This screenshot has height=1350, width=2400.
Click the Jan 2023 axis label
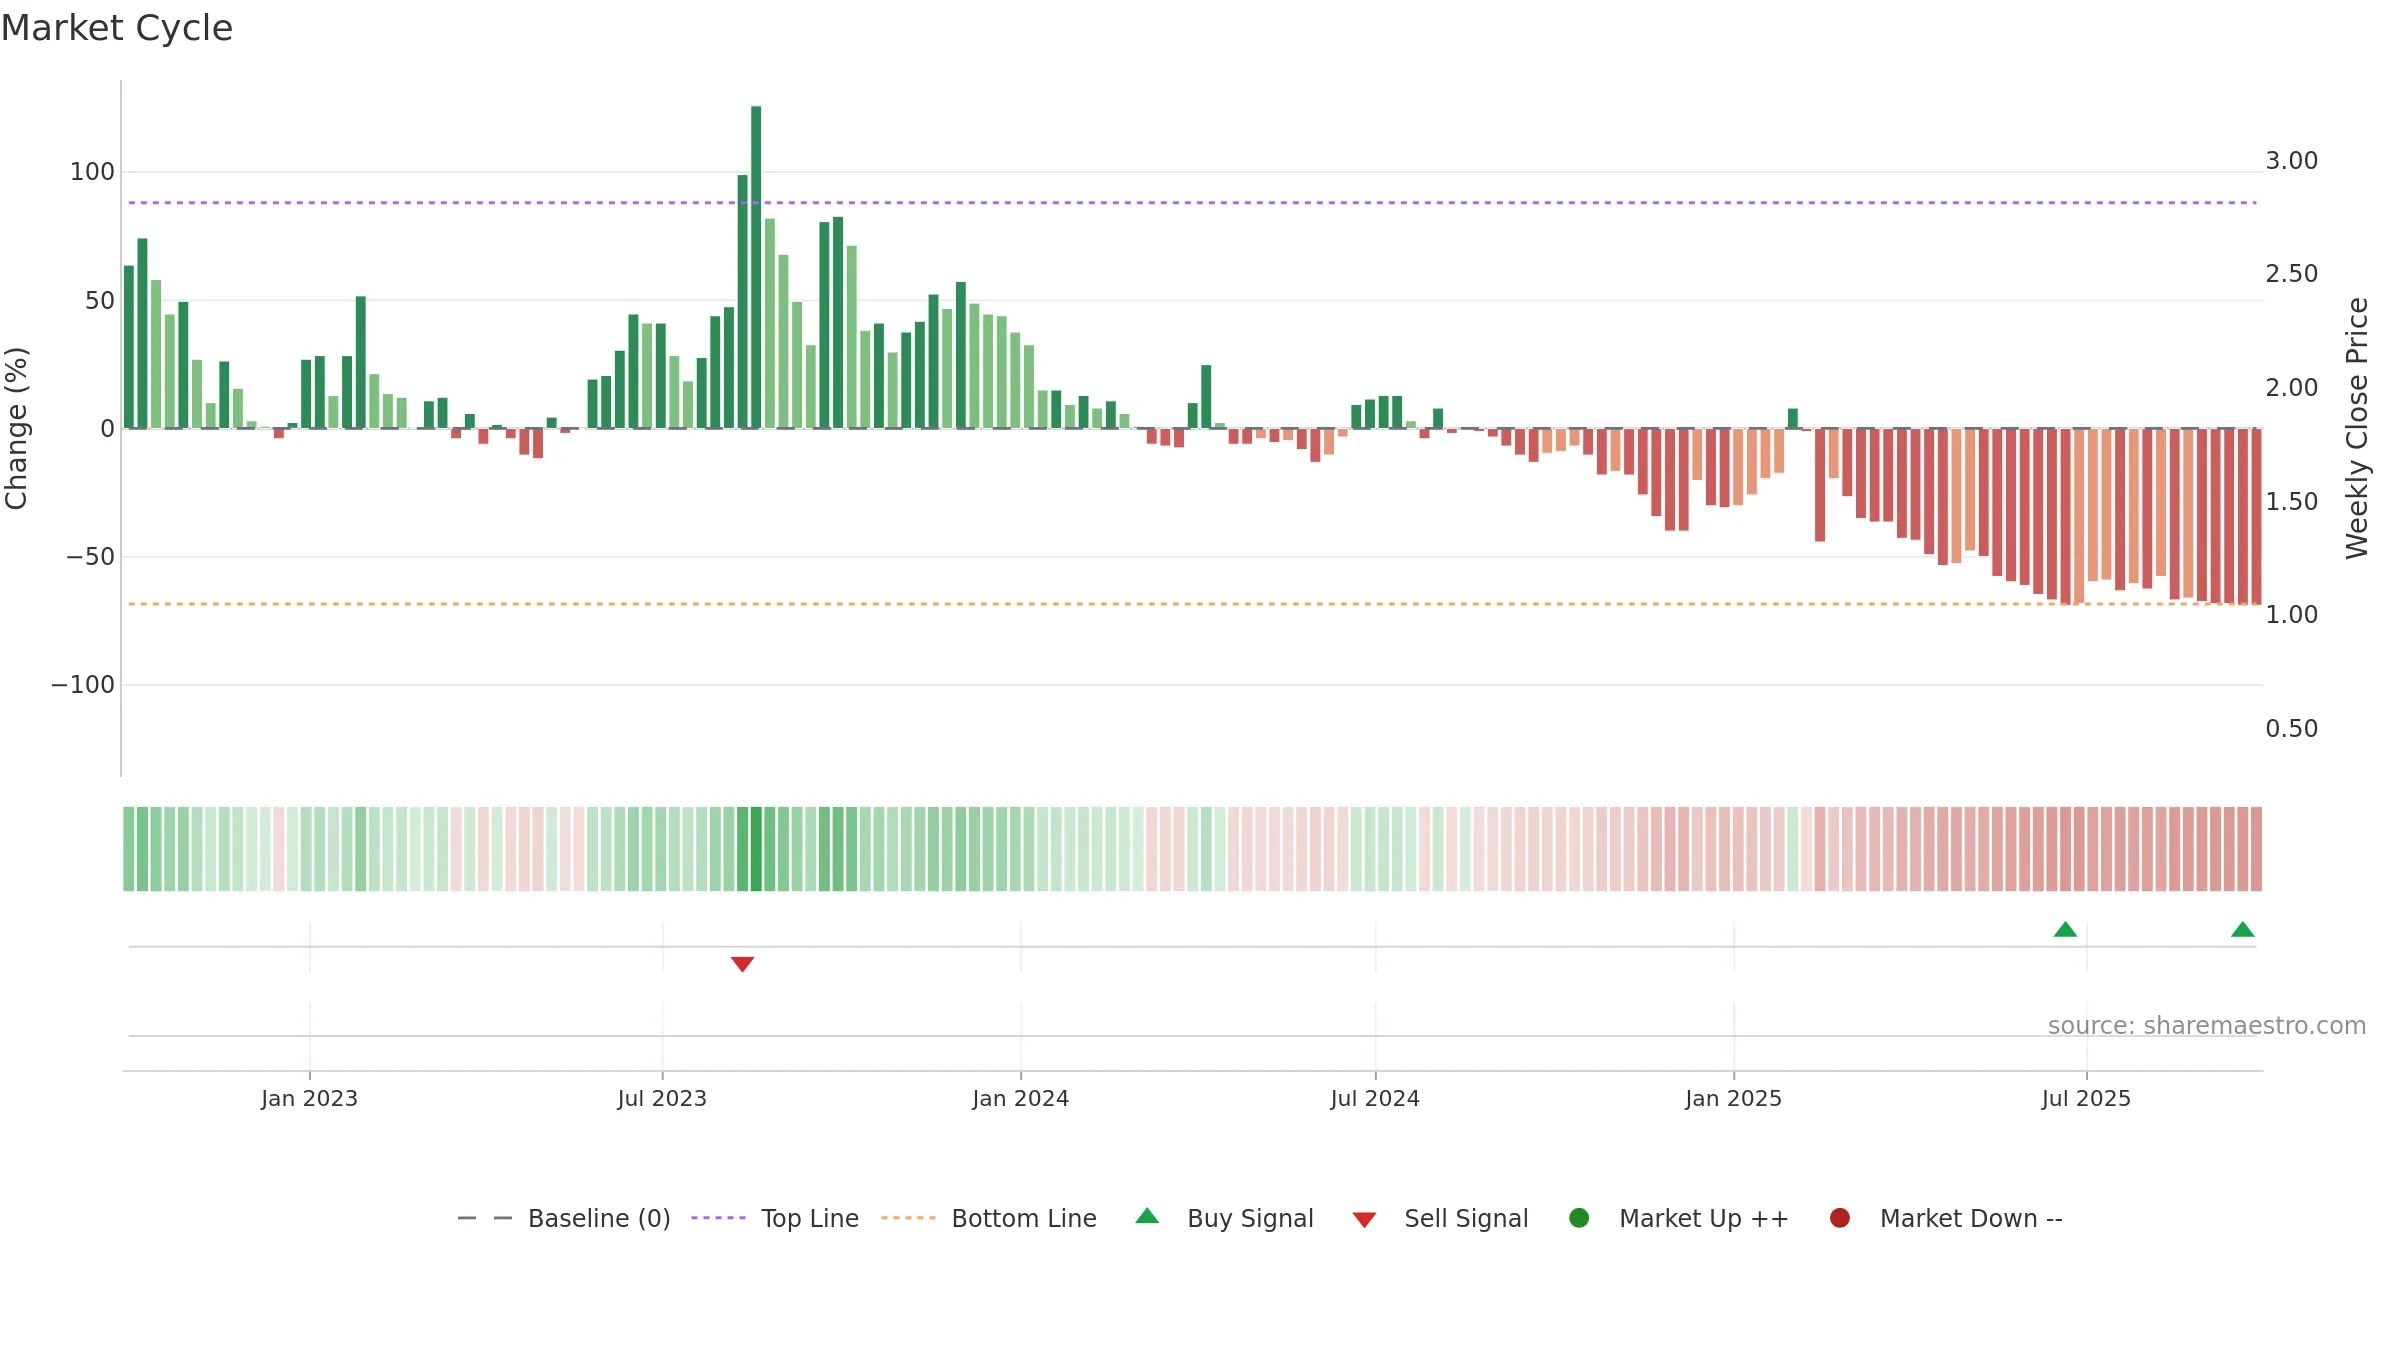[309, 1099]
